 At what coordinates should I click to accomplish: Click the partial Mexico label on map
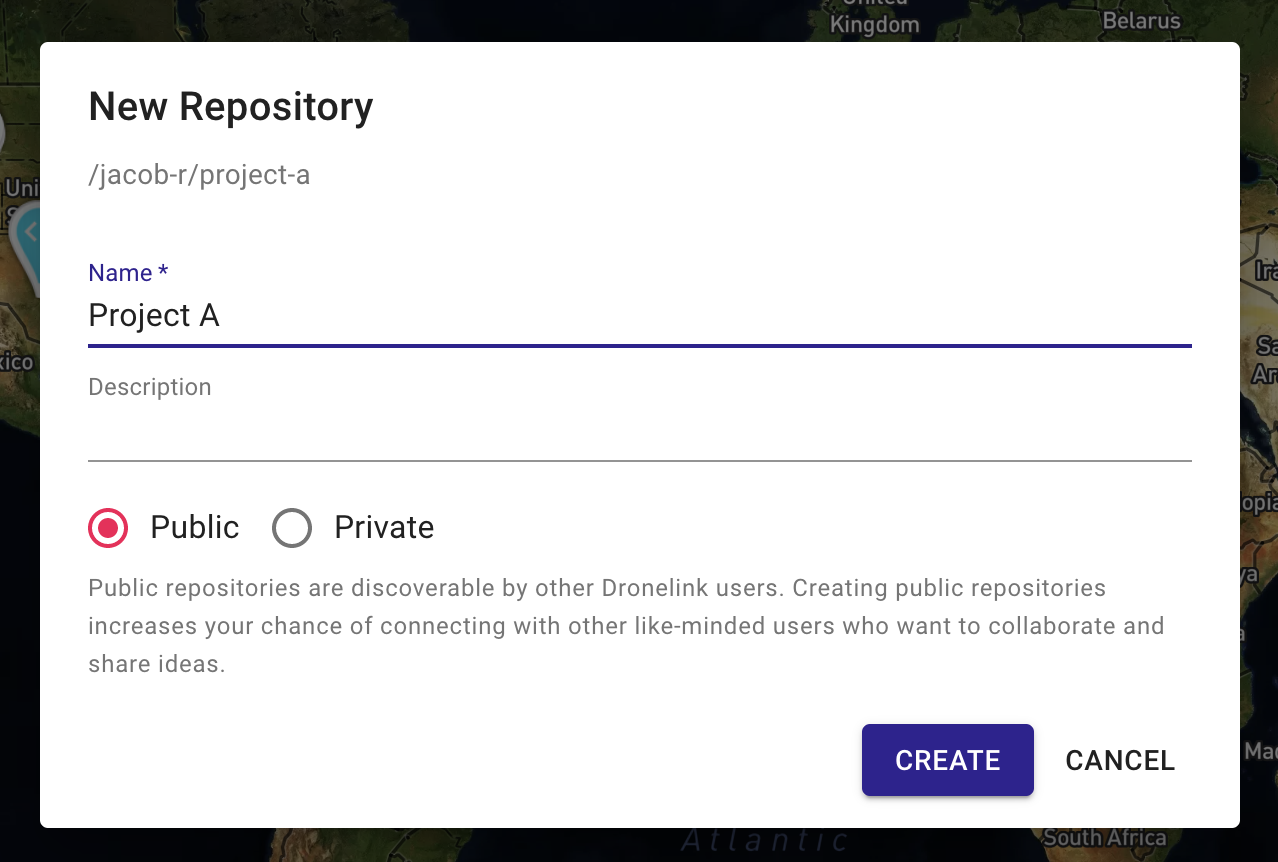[x=17, y=361]
